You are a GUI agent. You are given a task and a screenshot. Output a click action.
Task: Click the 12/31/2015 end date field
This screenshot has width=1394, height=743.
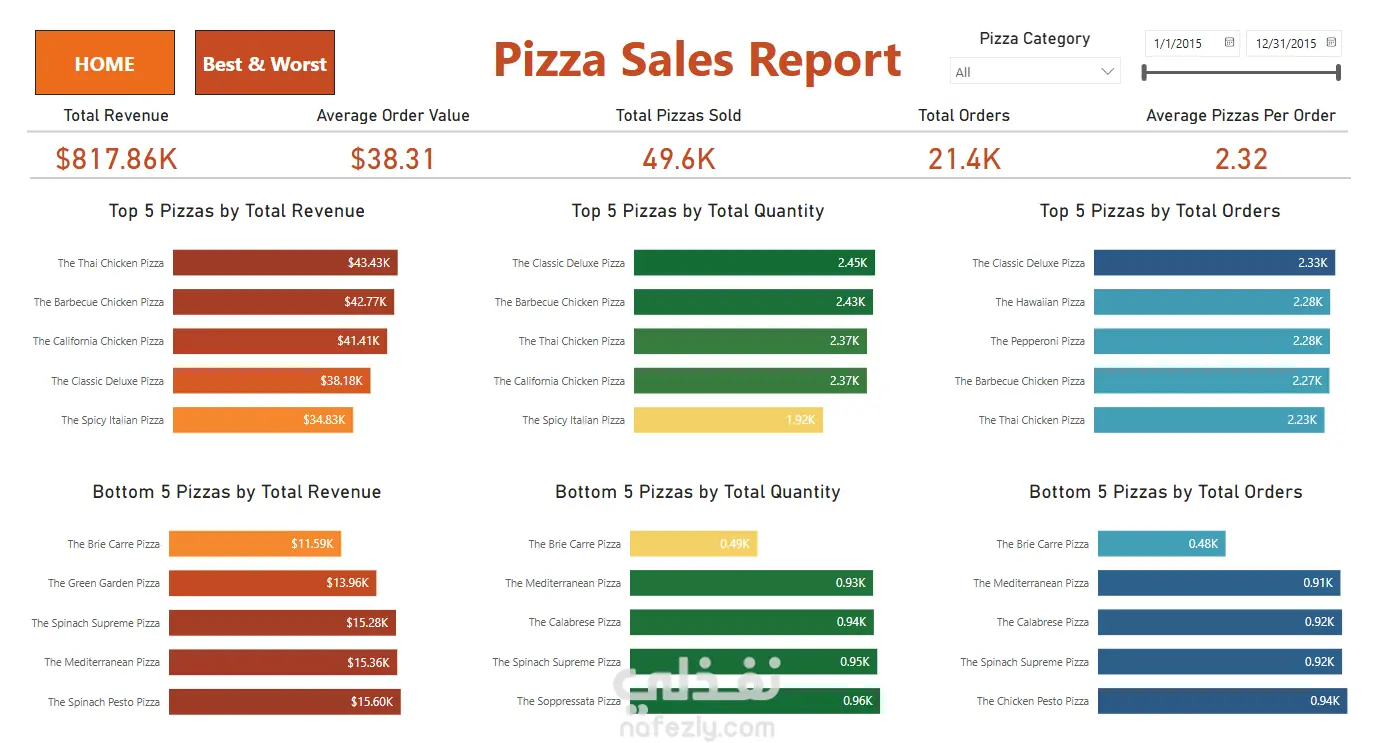click(1294, 43)
